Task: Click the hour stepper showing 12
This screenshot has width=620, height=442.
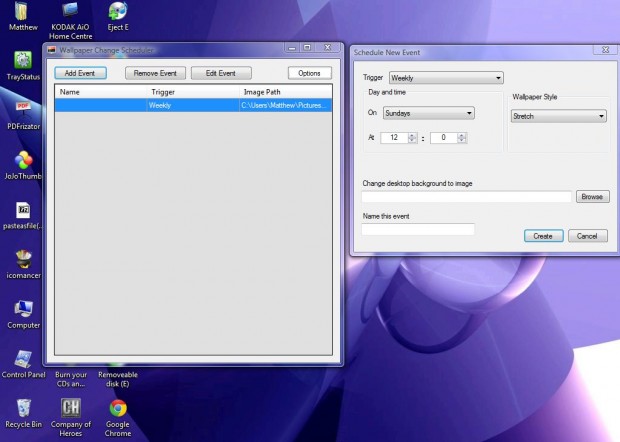Action: [x=398, y=138]
